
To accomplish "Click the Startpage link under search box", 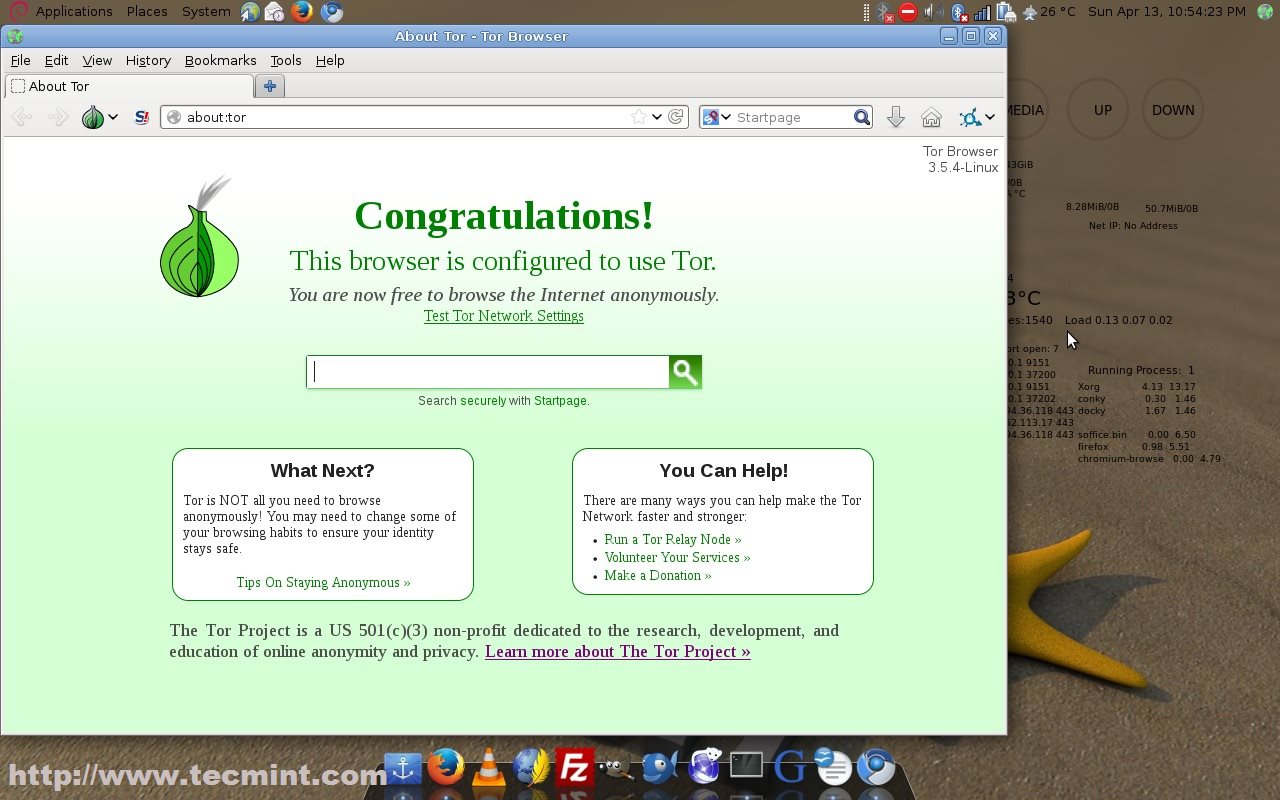I will 560,401.
